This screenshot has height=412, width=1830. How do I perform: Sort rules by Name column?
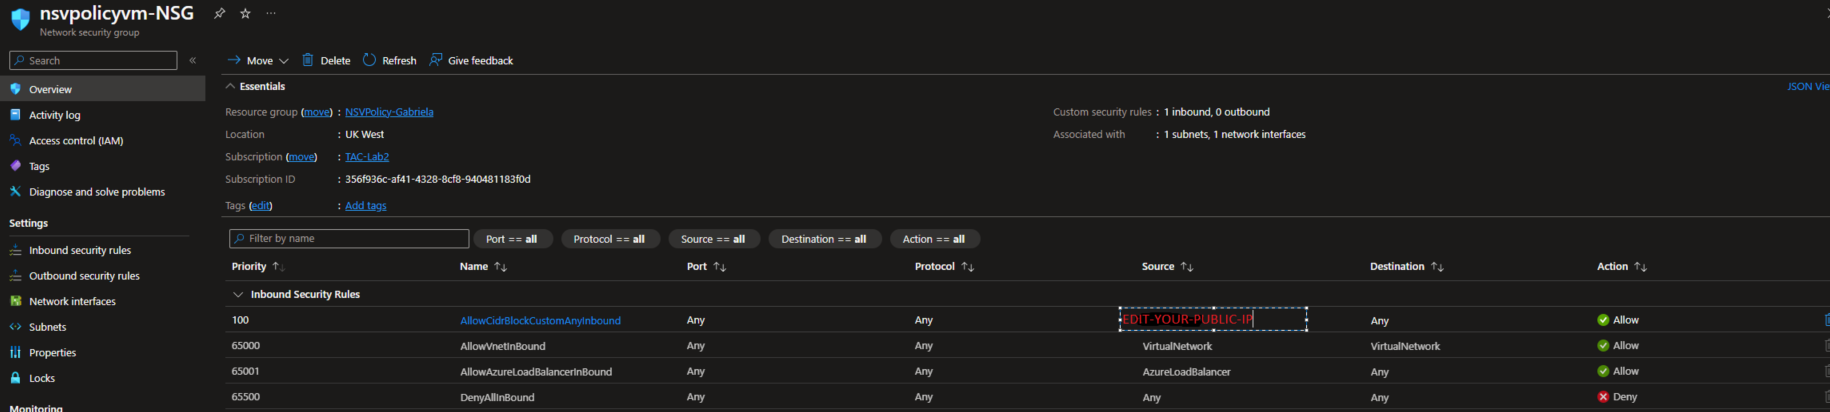[483, 267]
